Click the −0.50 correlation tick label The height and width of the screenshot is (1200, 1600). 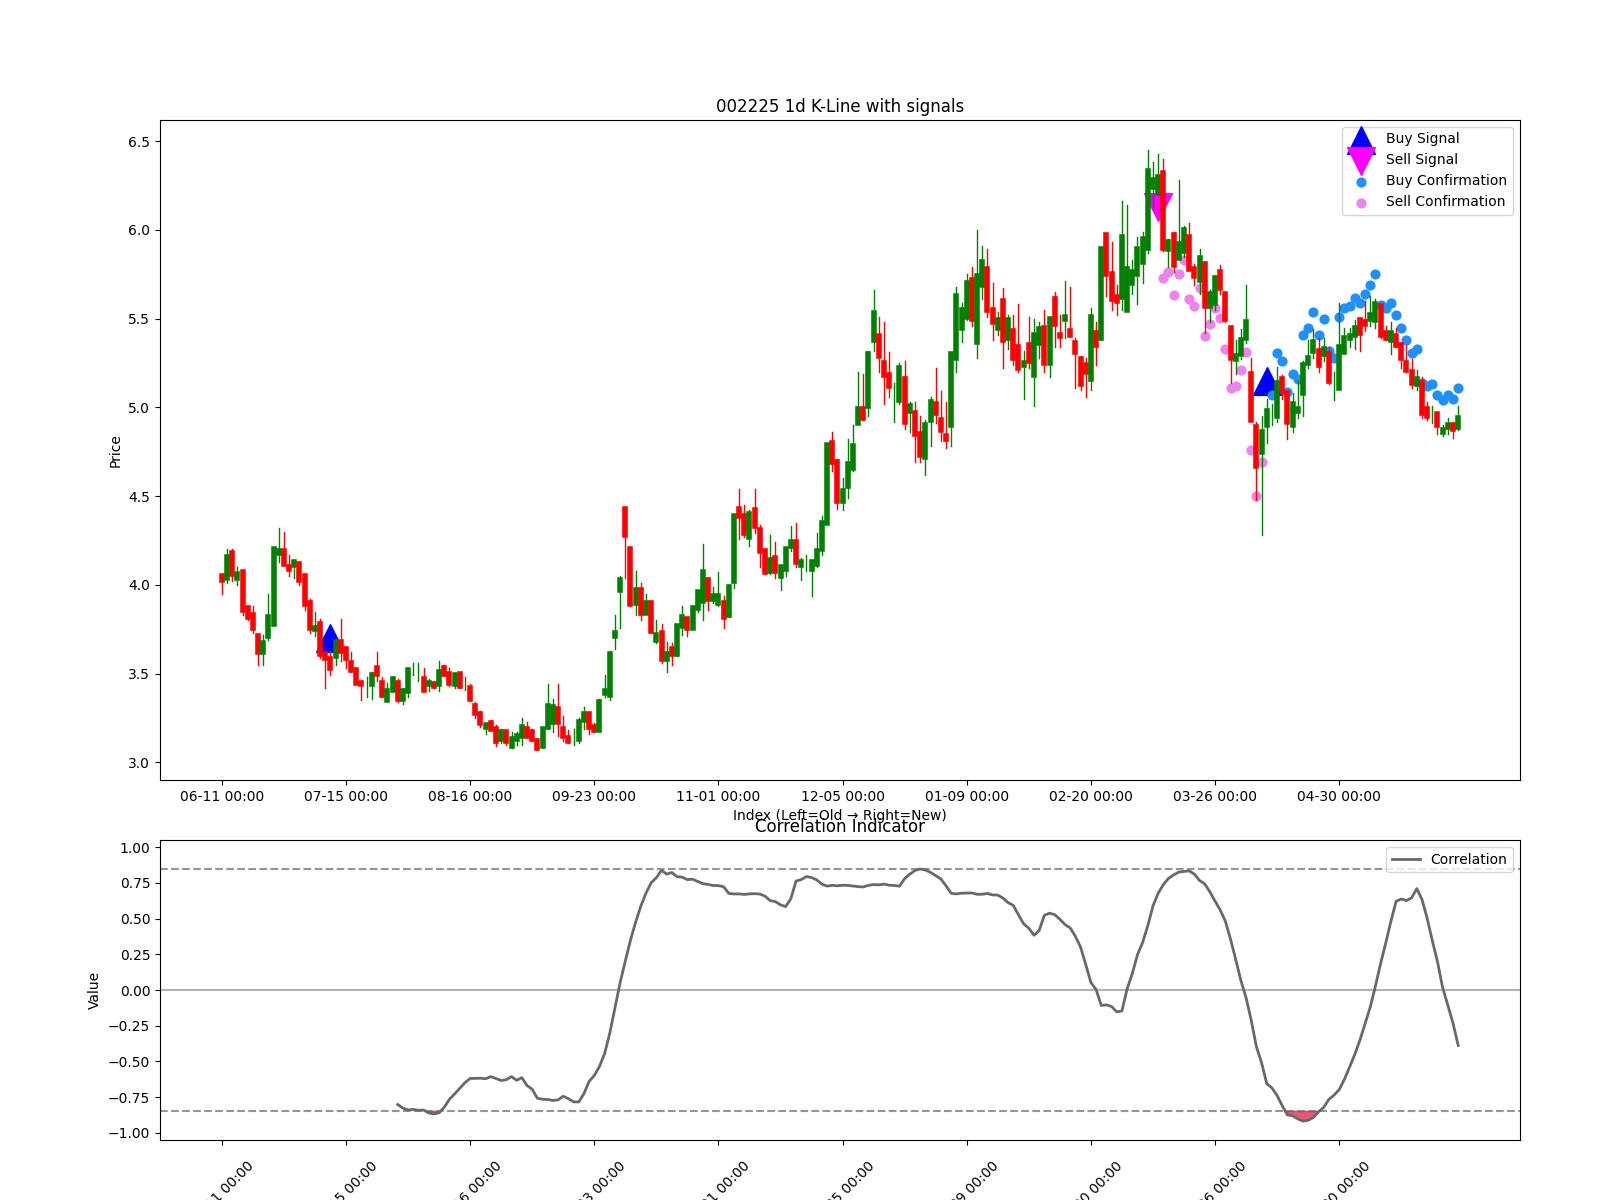[x=130, y=1062]
